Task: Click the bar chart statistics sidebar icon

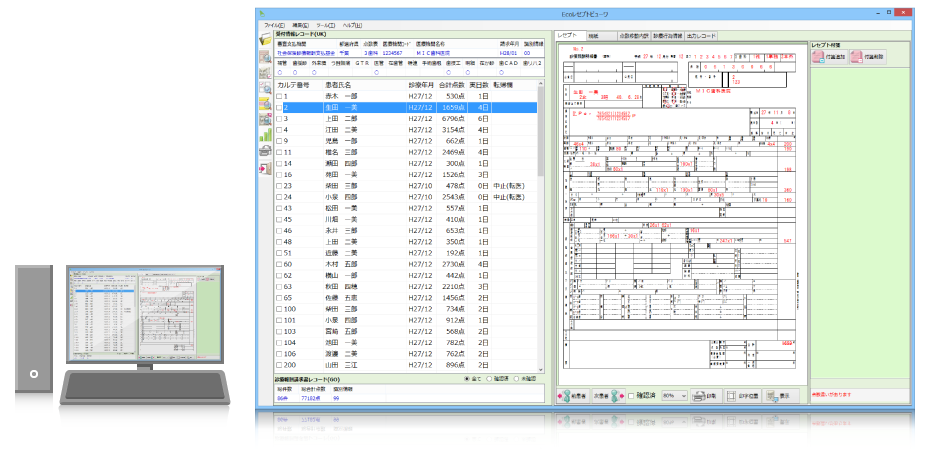Action: click(x=265, y=135)
